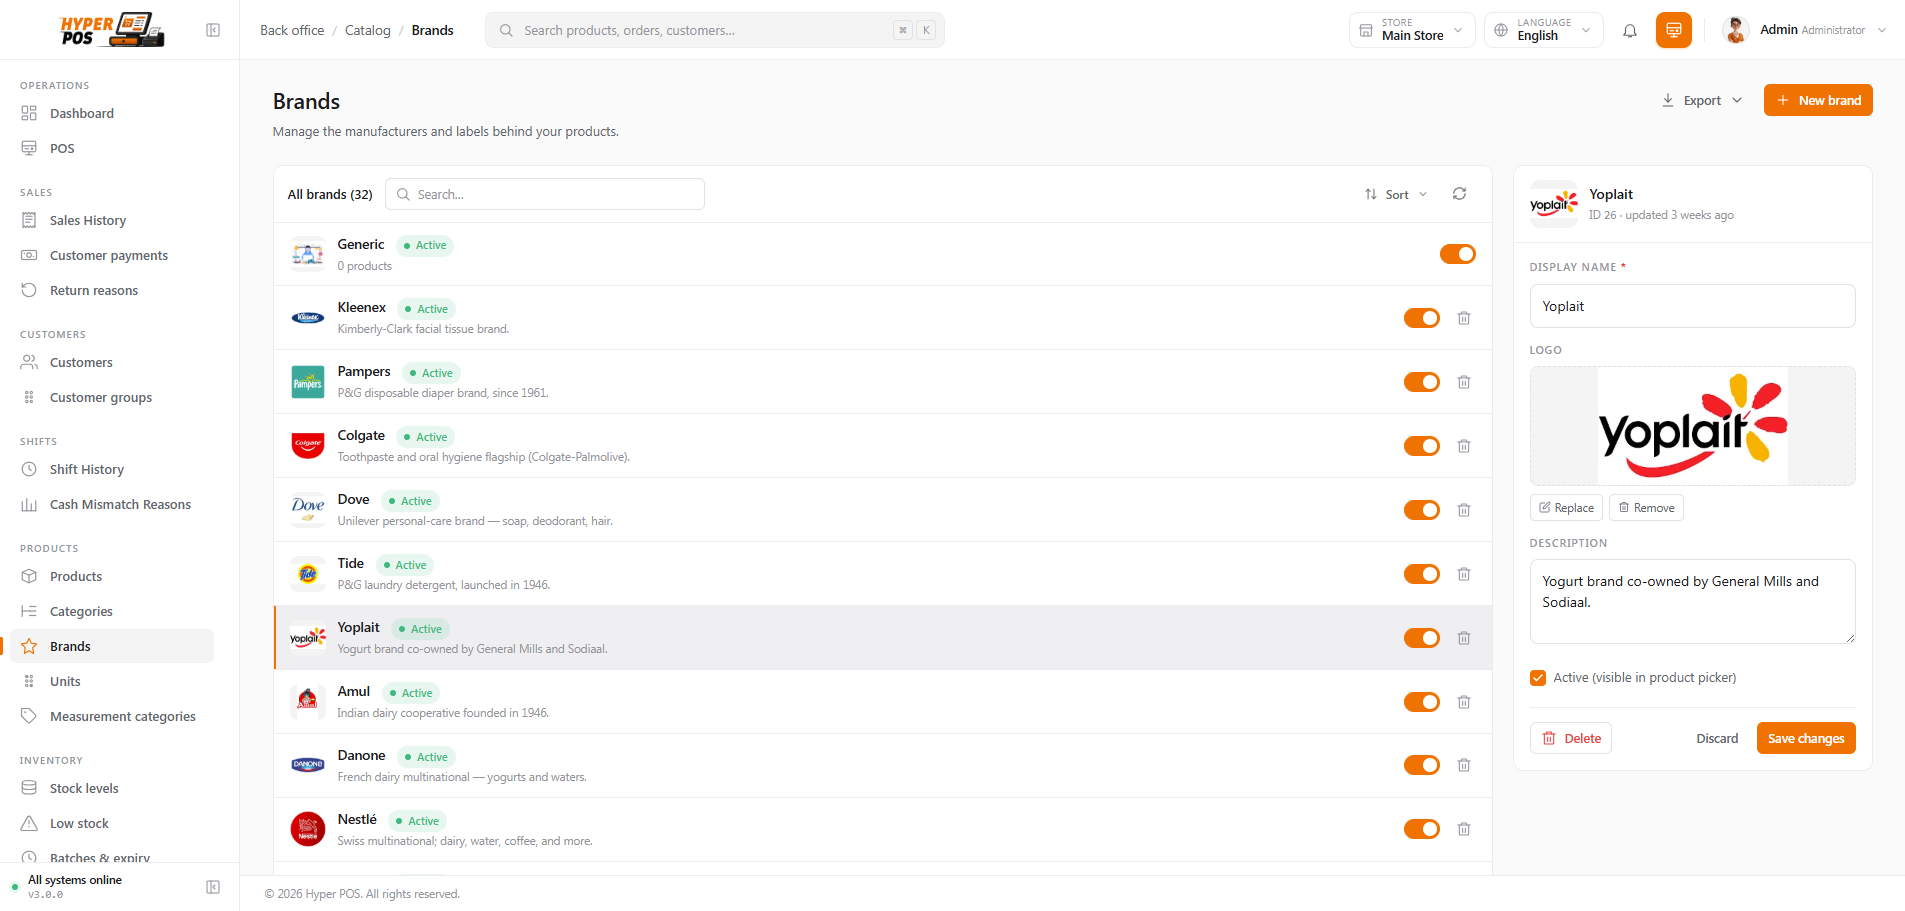Toggle the Yoplait brand active switch

click(1422, 638)
